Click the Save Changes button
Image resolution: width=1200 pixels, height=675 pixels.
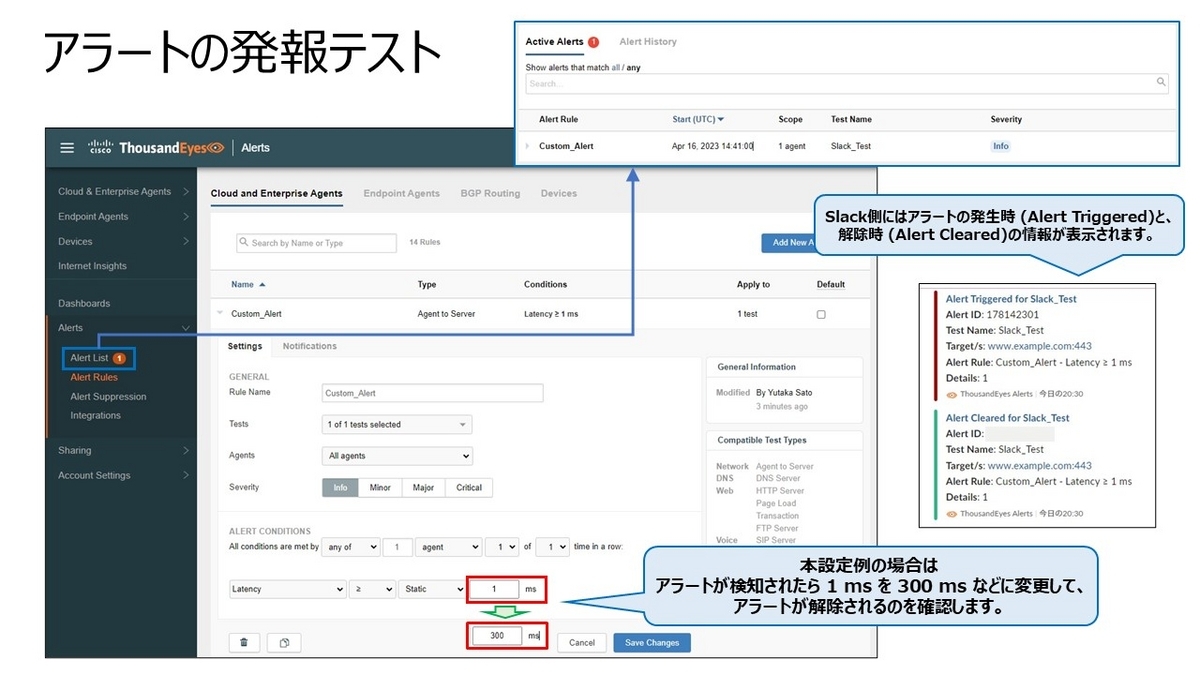click(x=652, y=643)
